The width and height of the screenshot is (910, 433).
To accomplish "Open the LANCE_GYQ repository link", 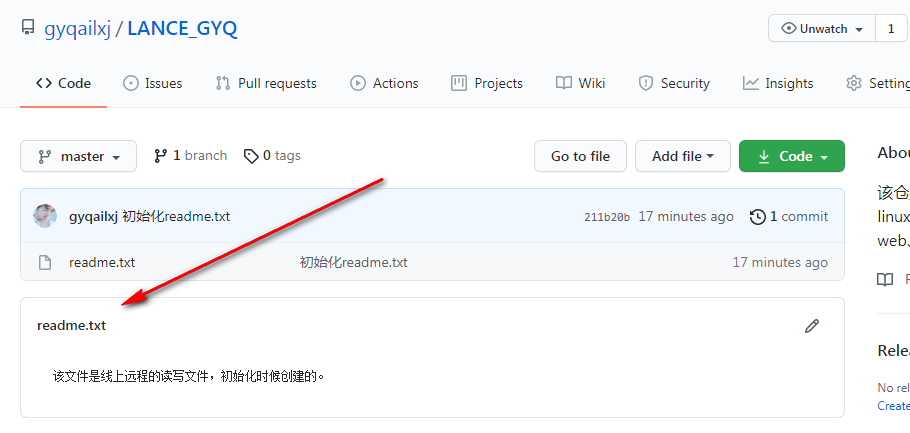I will point(182,28).
